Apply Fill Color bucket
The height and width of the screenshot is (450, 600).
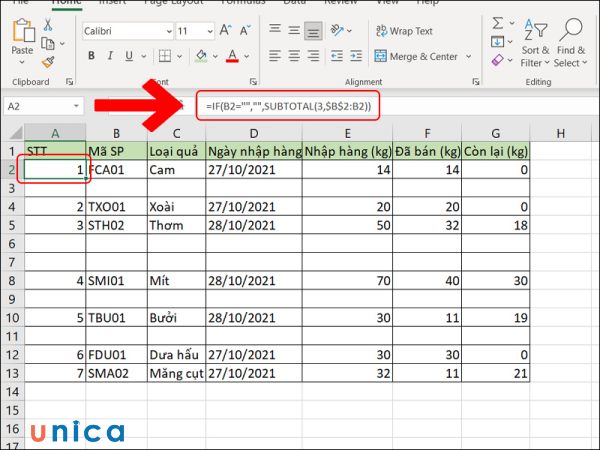pos(201,56)
